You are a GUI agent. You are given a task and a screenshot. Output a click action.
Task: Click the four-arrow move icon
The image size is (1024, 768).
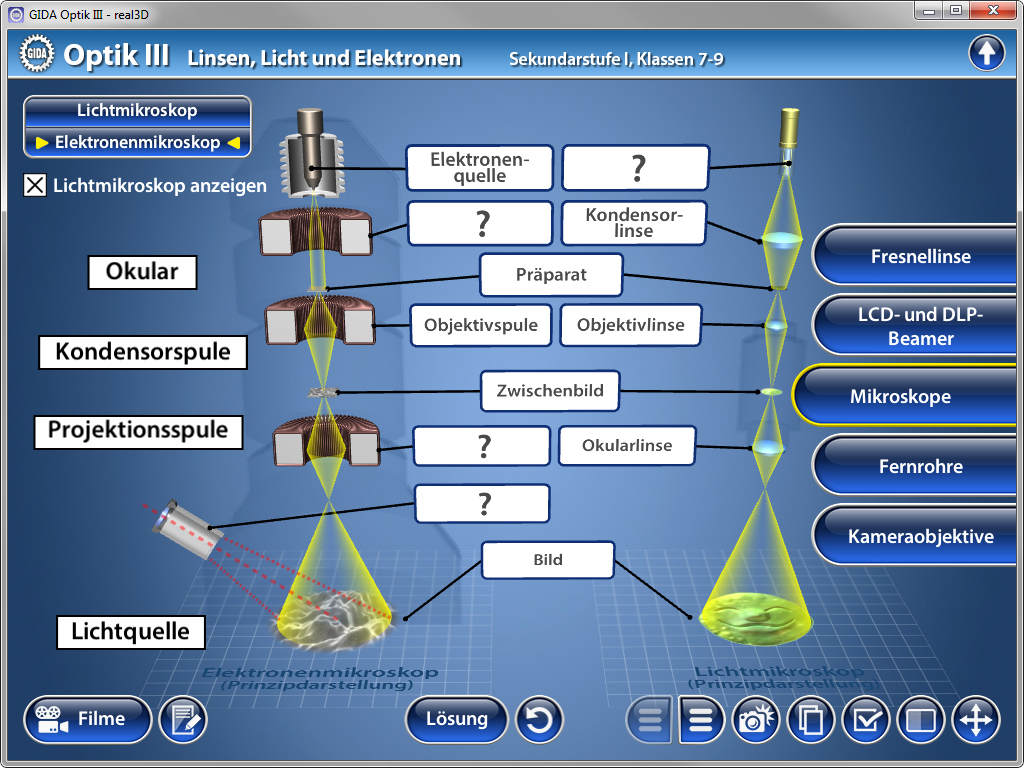point(975,719)
